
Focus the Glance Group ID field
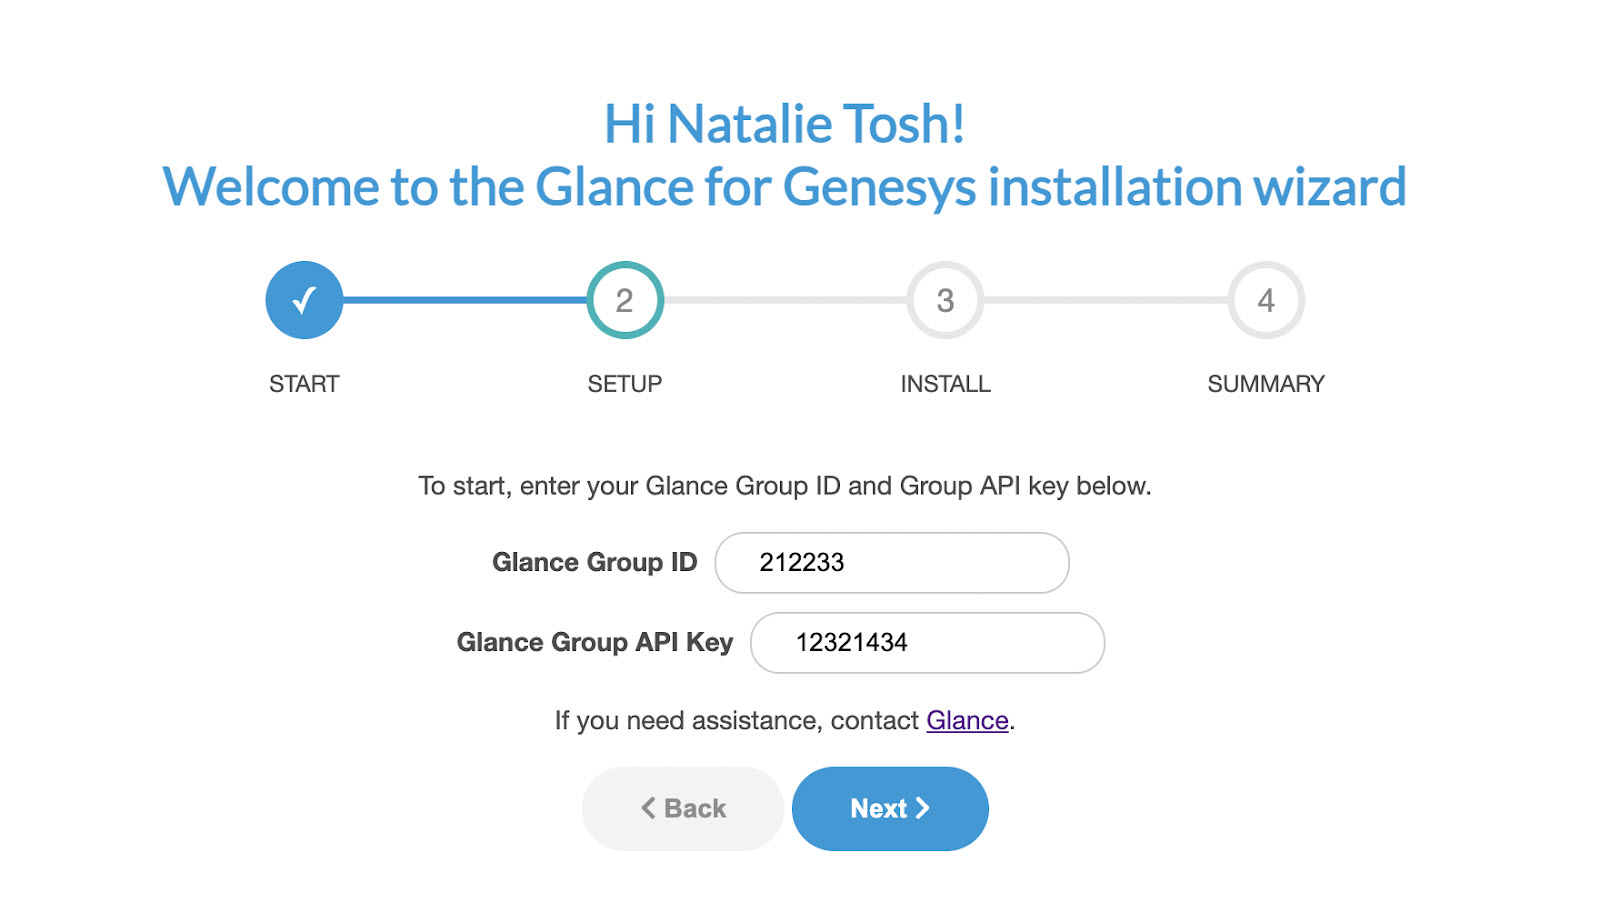tap(892, 563)
